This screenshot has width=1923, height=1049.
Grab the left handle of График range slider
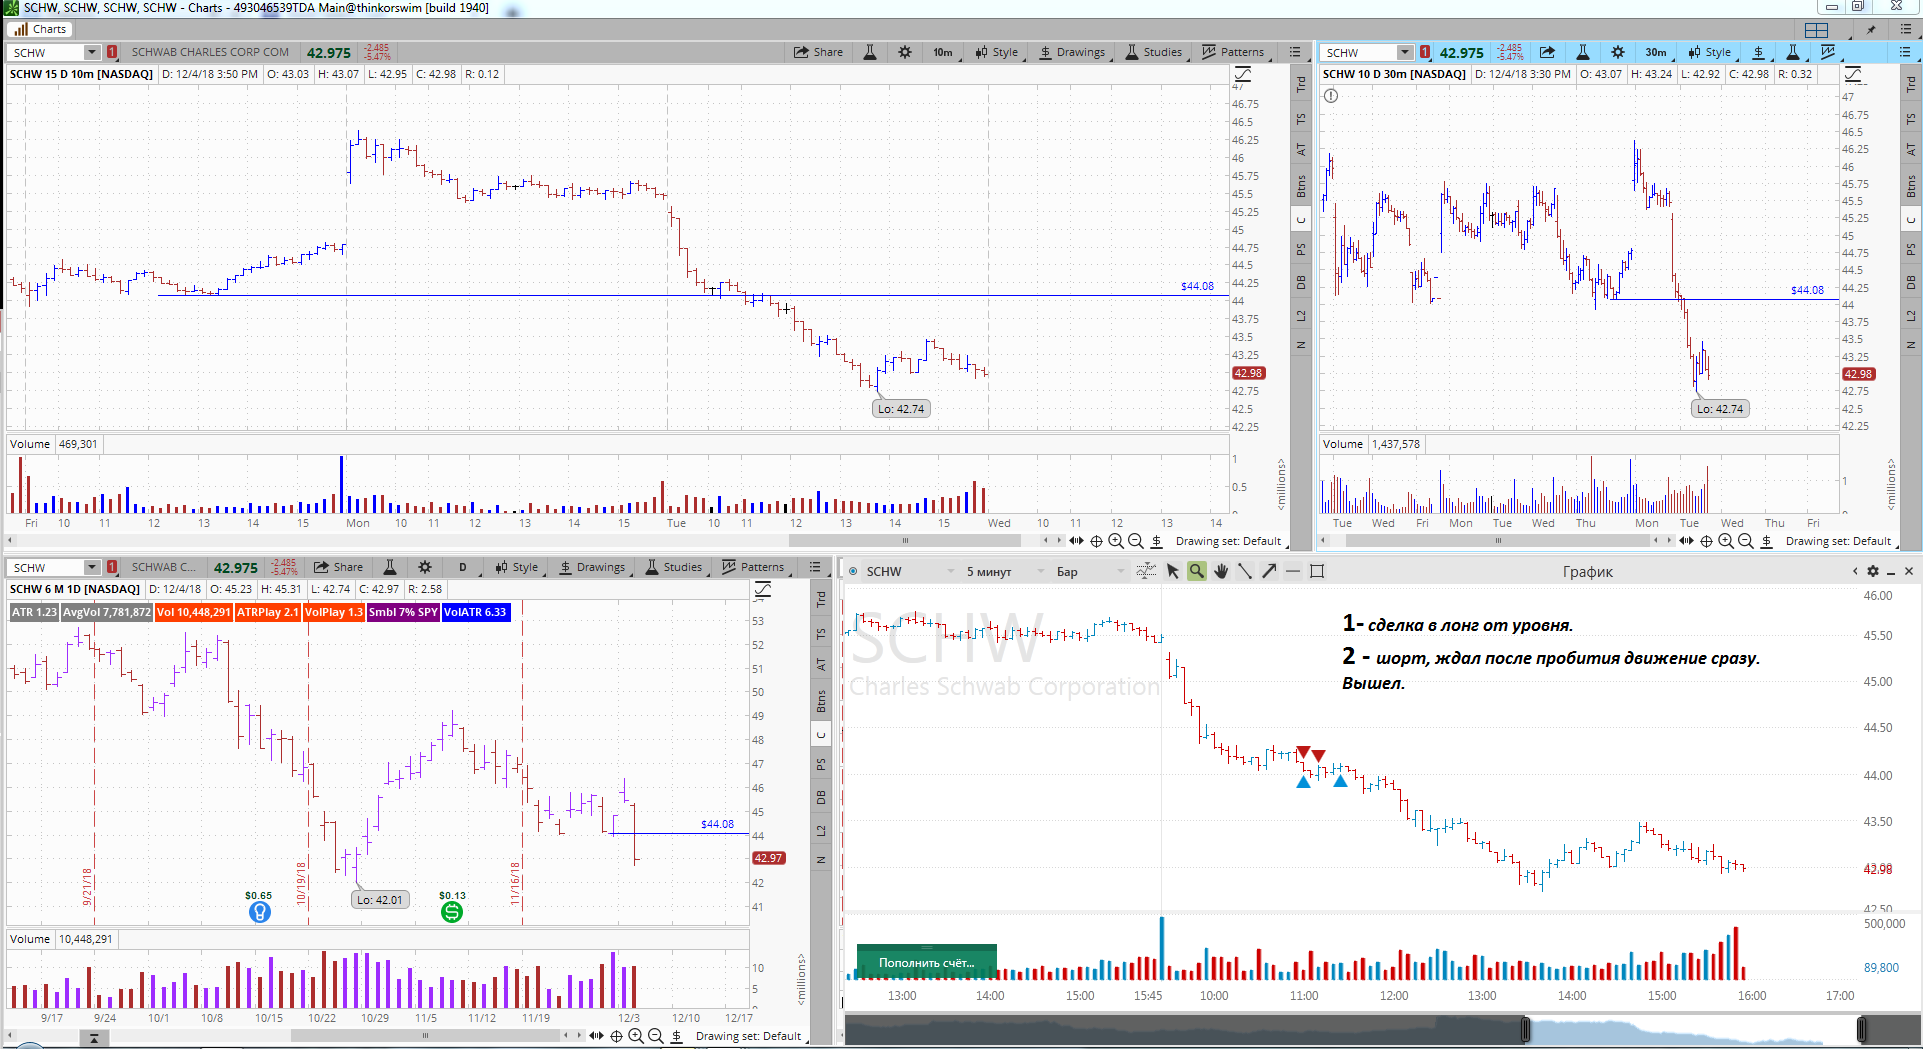pyautogui.click(x=1526, y=1029)
